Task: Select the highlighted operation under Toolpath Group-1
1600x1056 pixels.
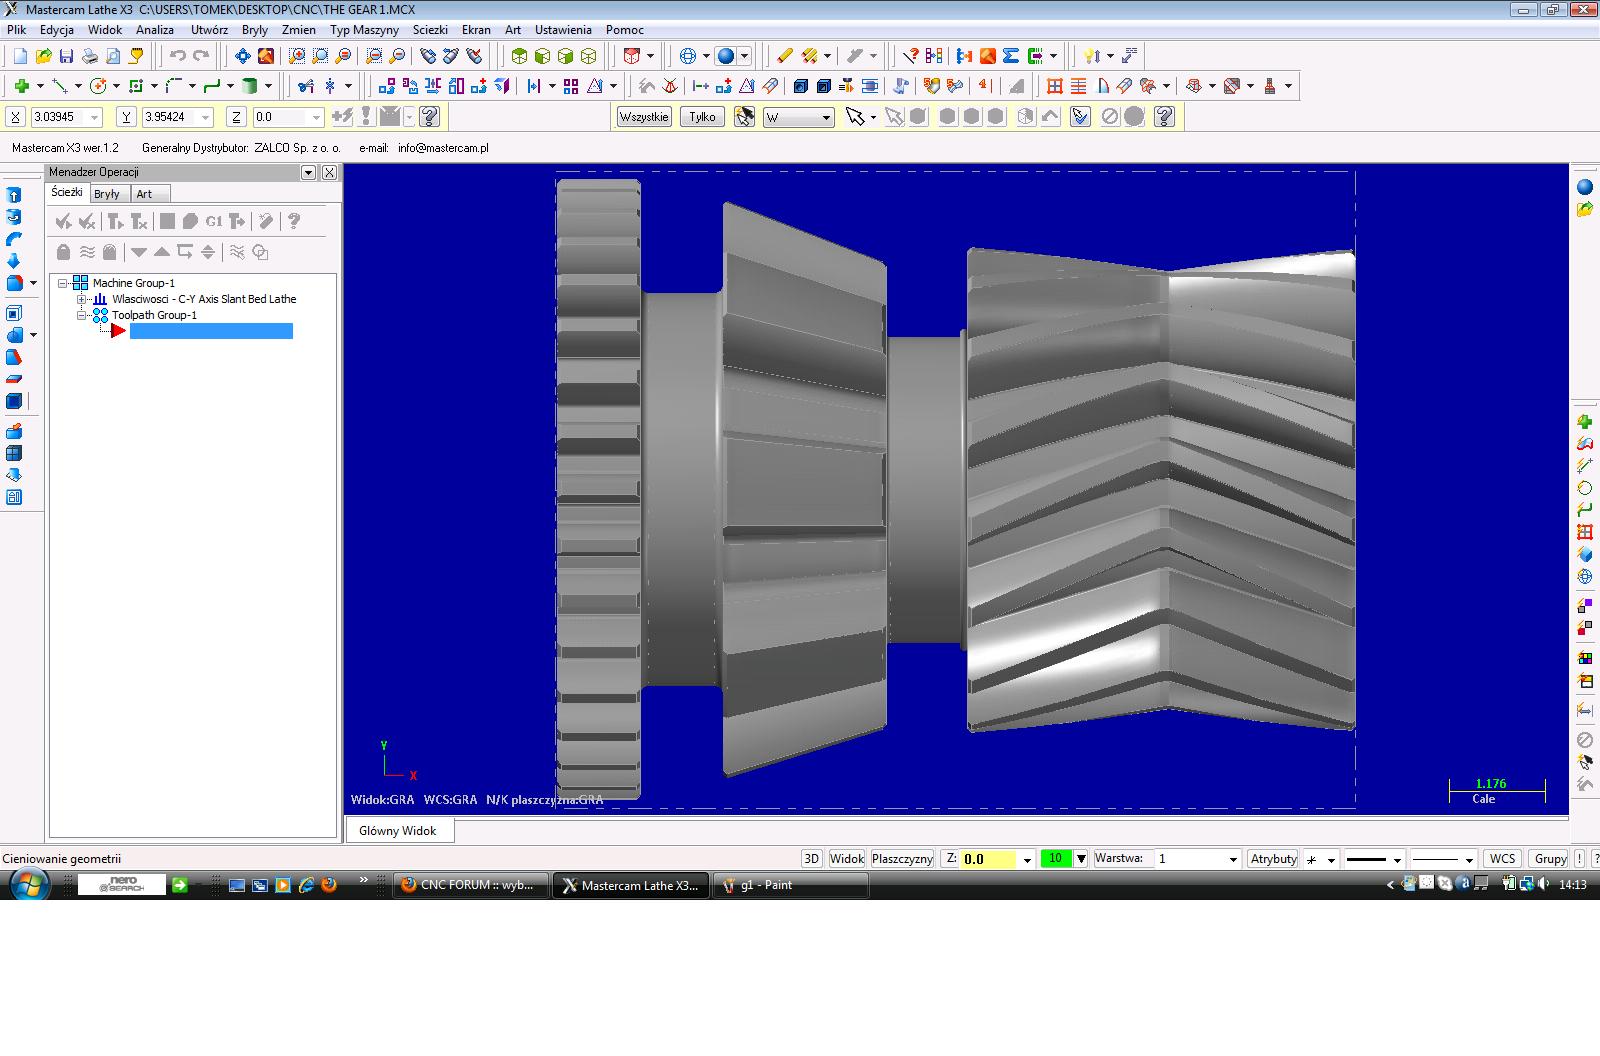Action: [211, 331]
